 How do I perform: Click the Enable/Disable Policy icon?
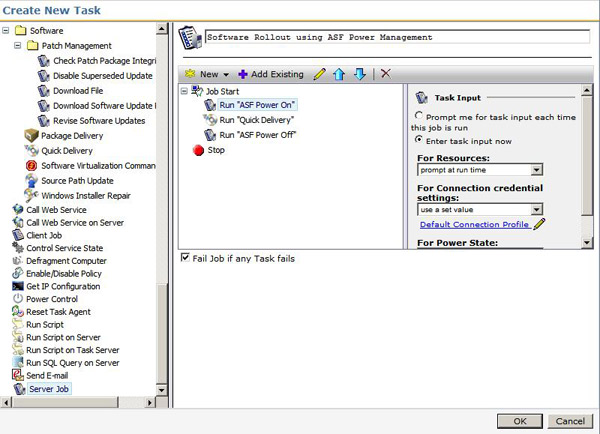point(18,273)
